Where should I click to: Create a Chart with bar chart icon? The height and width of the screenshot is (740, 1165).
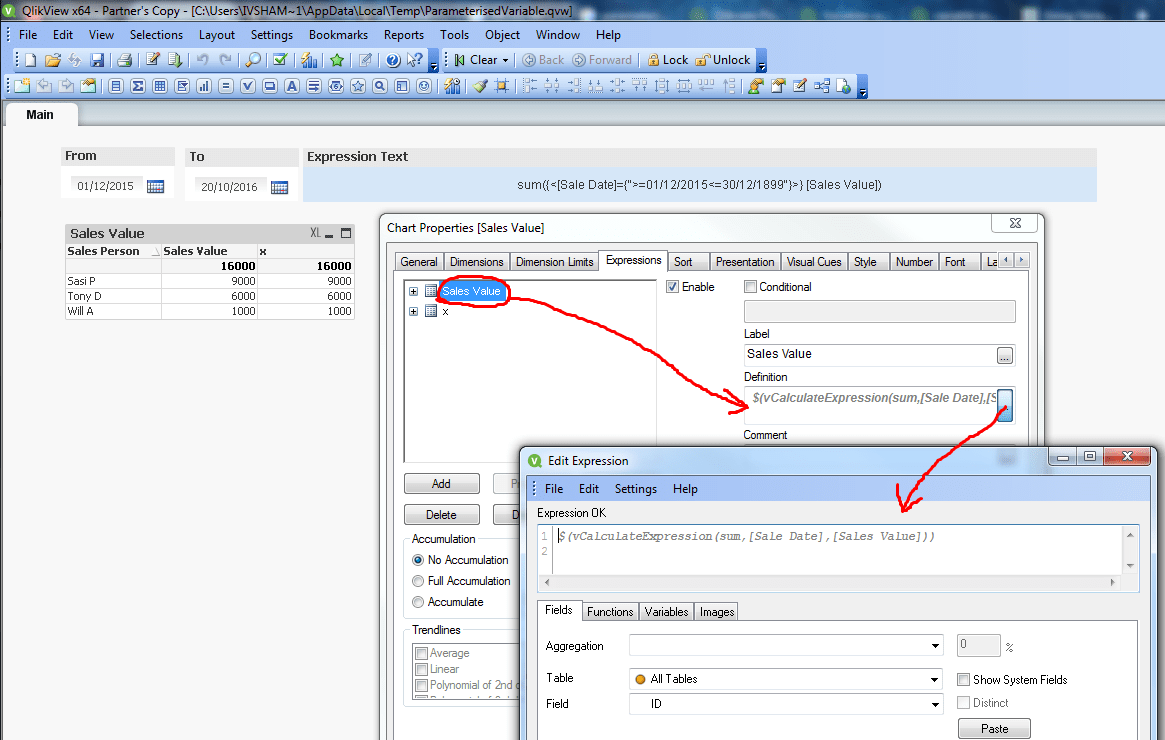[x=204, y=86]
